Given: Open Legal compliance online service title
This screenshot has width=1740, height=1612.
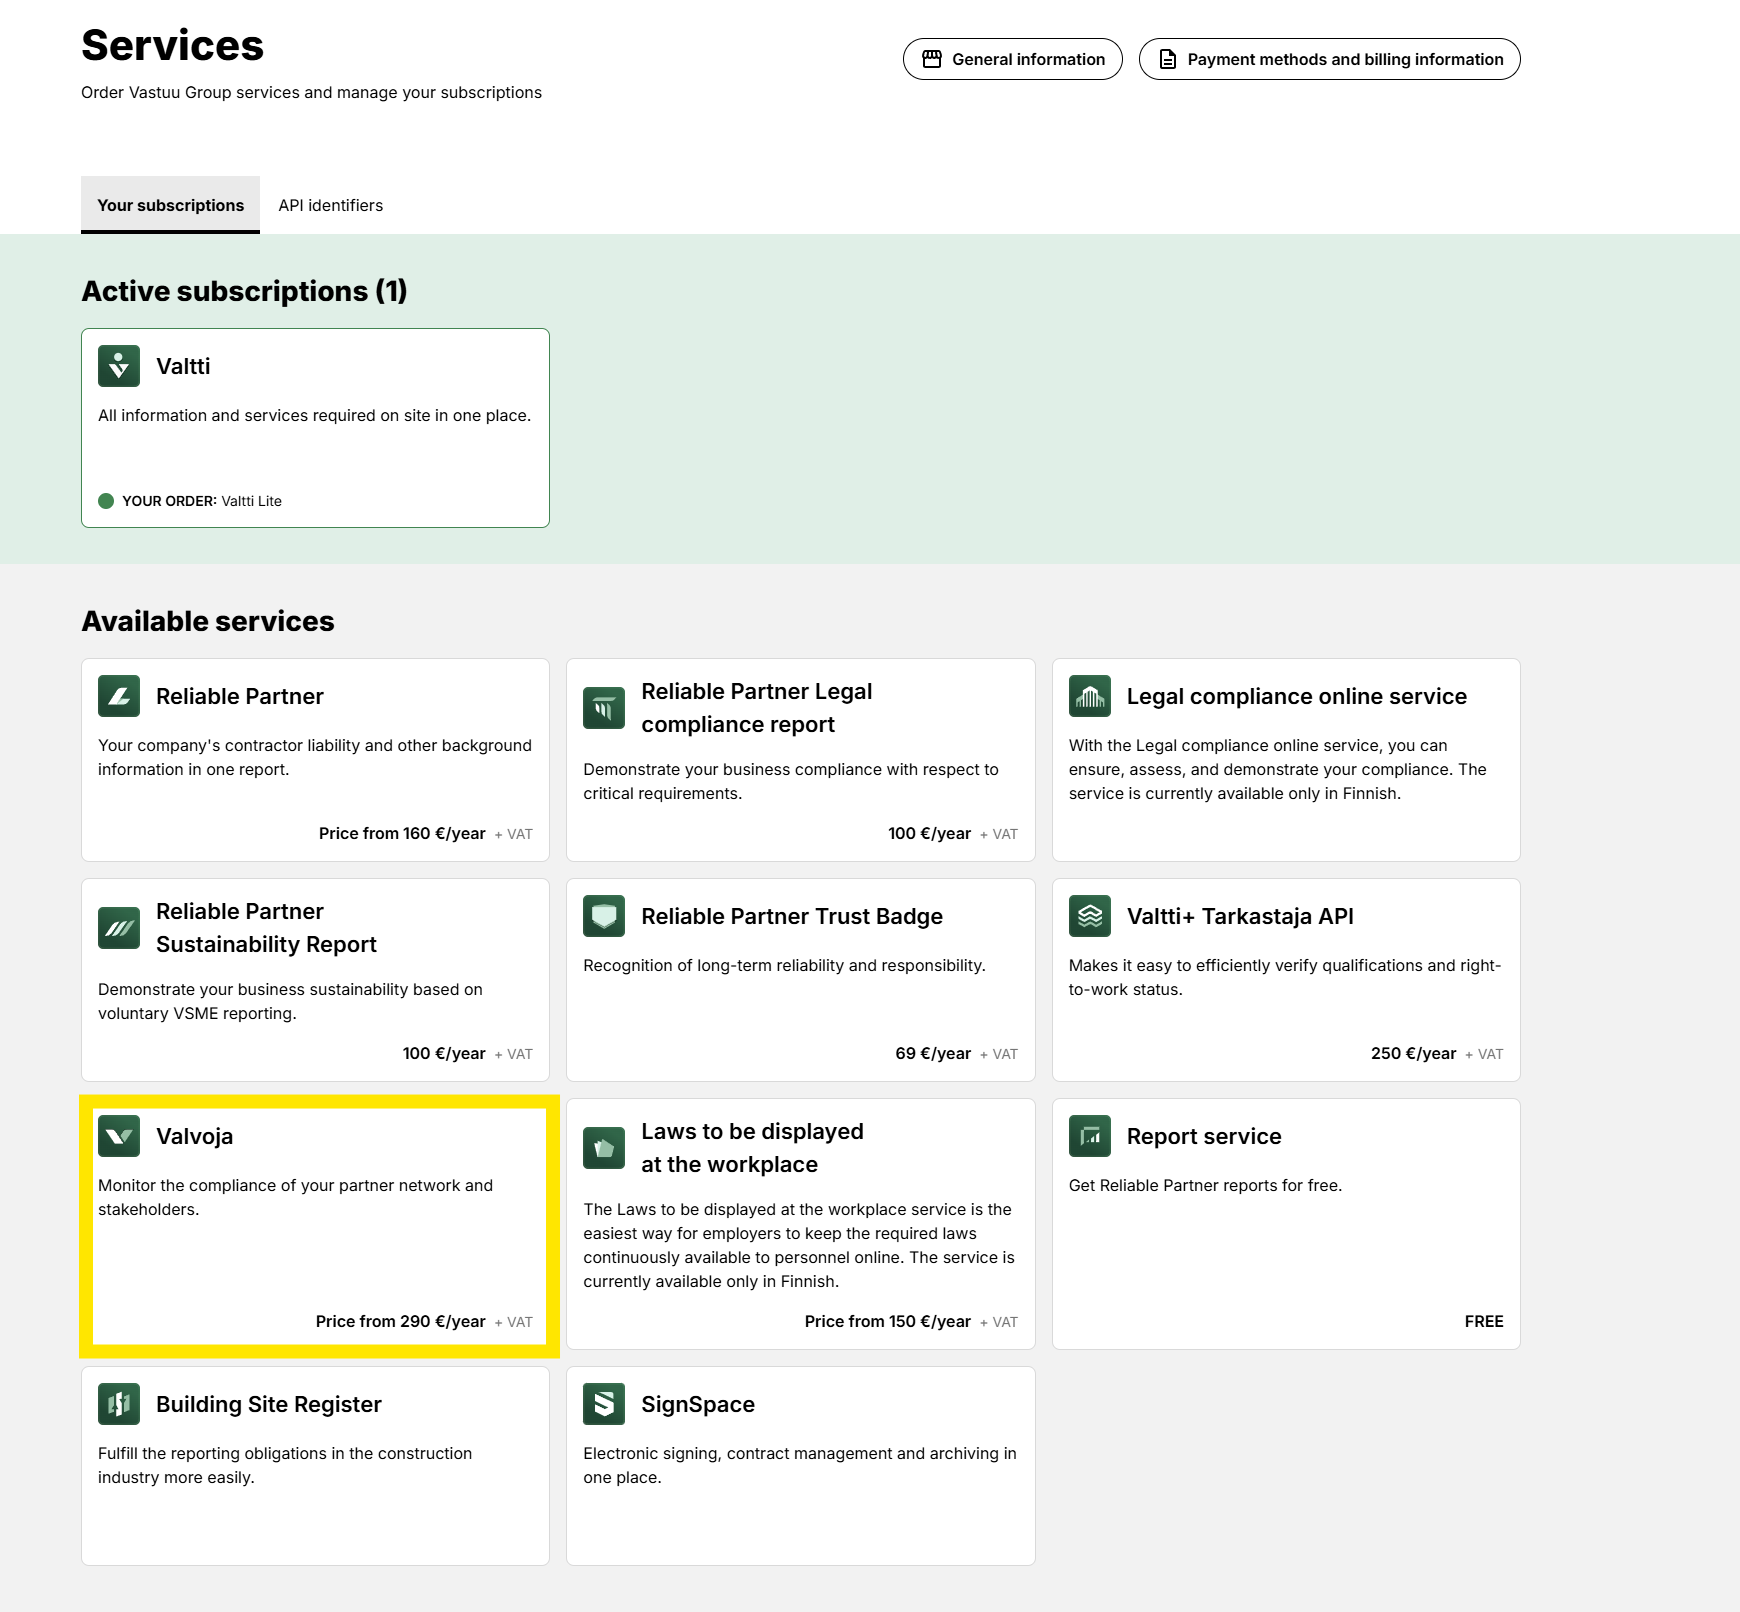Looking at the screenshot, I should click(1297, 696).
